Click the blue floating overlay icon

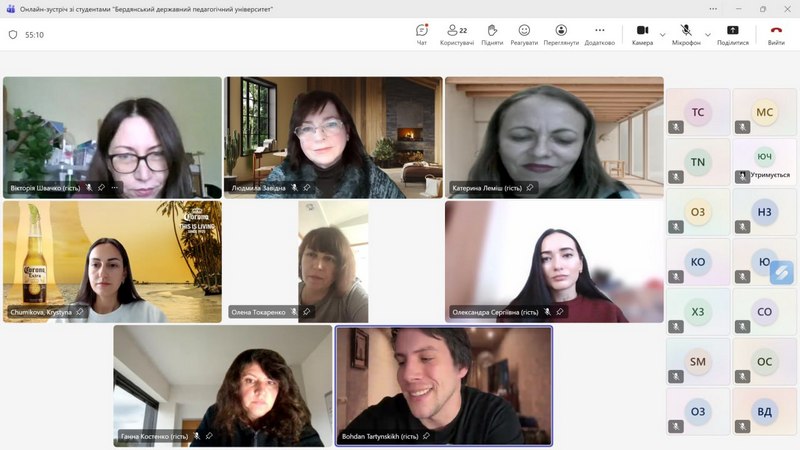[780, 271]
